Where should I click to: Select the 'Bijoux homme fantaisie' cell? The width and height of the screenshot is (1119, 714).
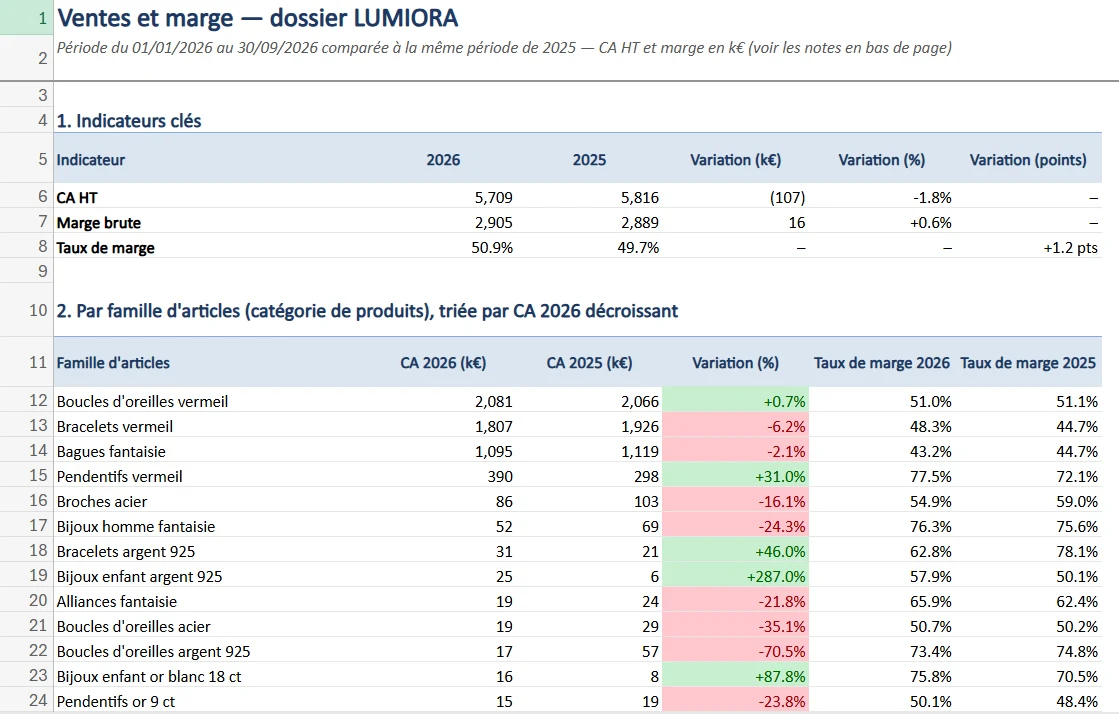(214, 525)
